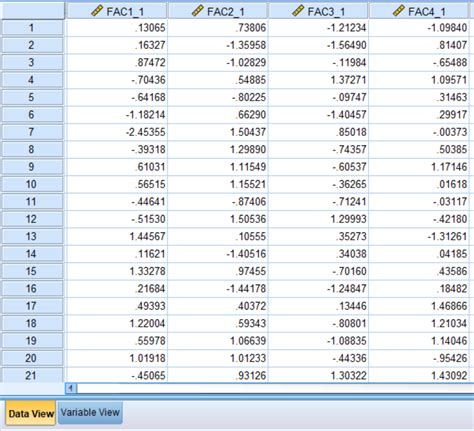Select the FAC4_1 column header

[x=419, y=12]
